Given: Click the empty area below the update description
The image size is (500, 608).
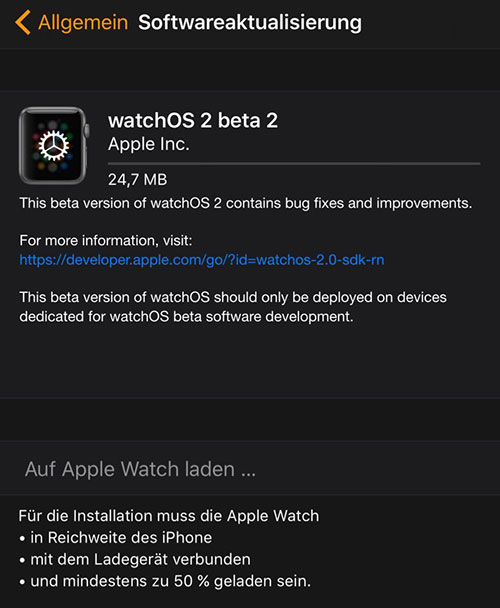Looking at the screenshot, I should (x=250, y=361).
